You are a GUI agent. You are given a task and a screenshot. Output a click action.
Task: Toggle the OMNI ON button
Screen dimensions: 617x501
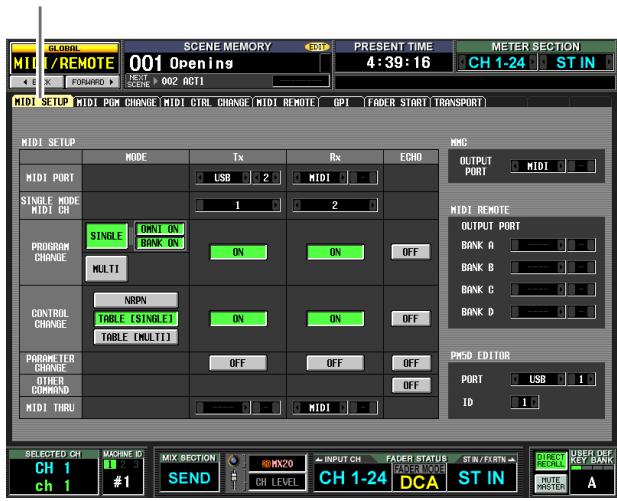click(159, 229)
